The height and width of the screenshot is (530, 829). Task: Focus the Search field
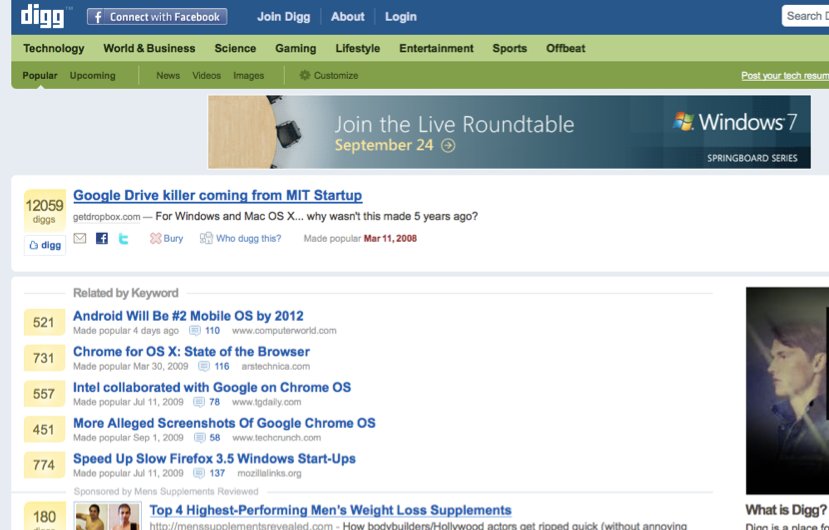(805, 16)
